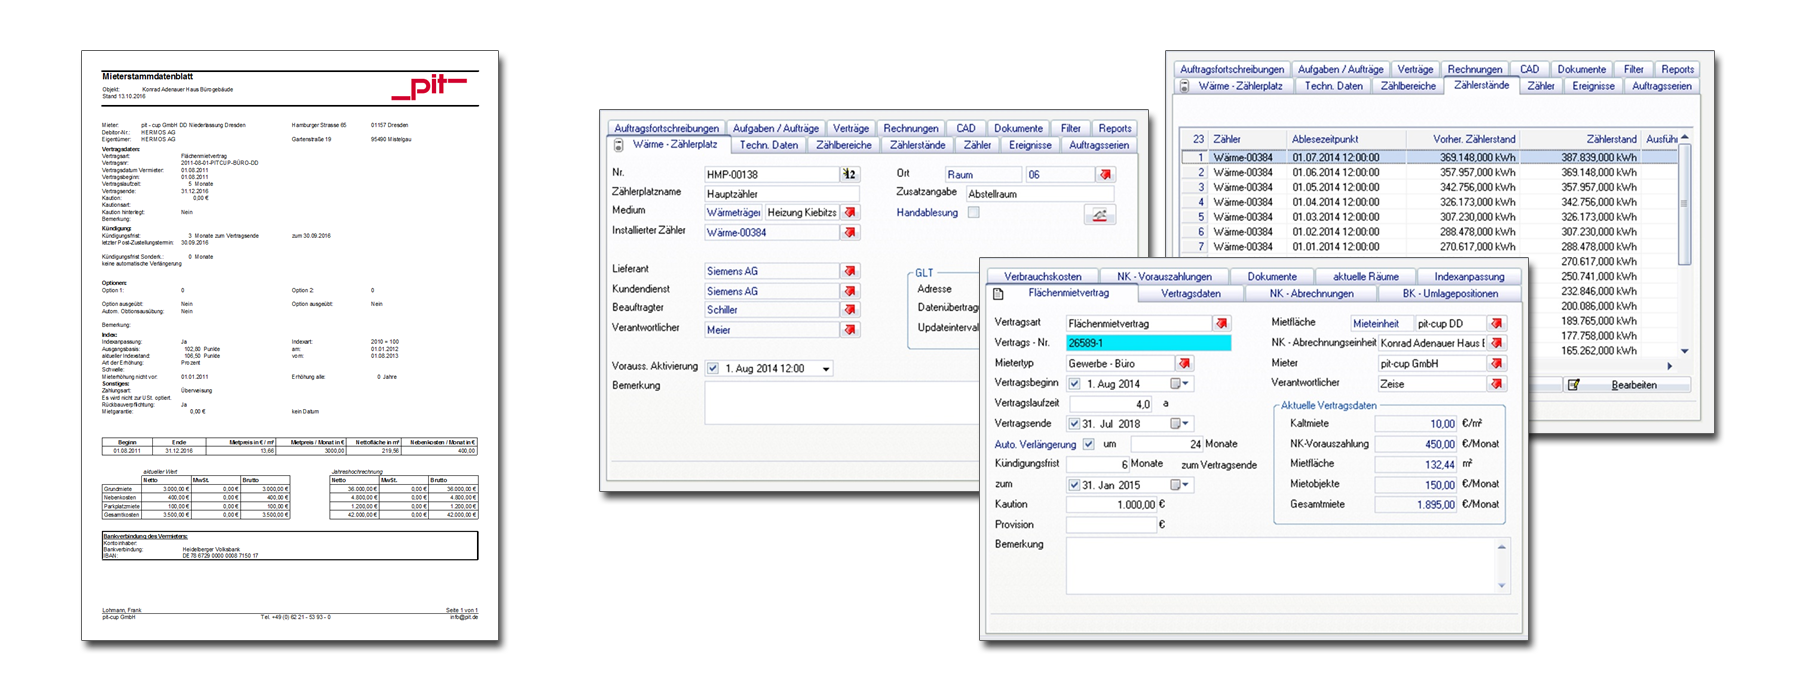Open Indexanpassung tab
This screenshot has width=1800, height=690.
[x=1469, y=276]
